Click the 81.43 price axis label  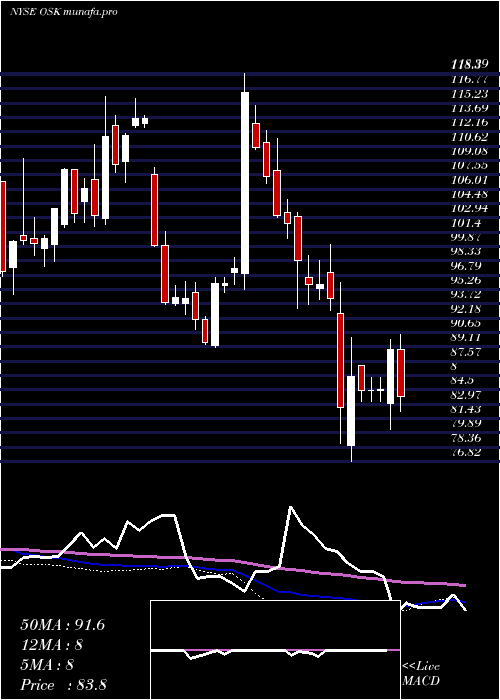click(466, 409)
